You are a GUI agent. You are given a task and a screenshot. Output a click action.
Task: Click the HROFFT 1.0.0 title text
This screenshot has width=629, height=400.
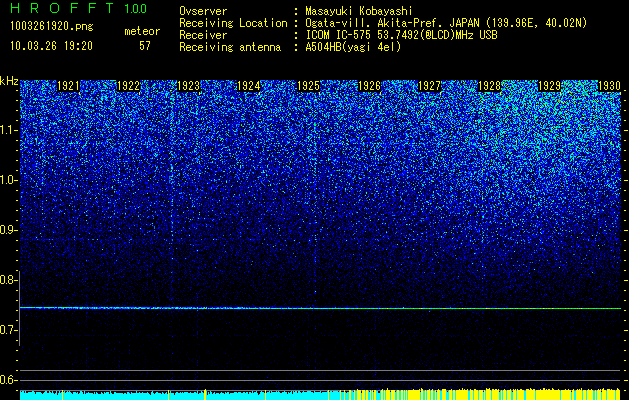pyautogui.click(x=79, y=8)
